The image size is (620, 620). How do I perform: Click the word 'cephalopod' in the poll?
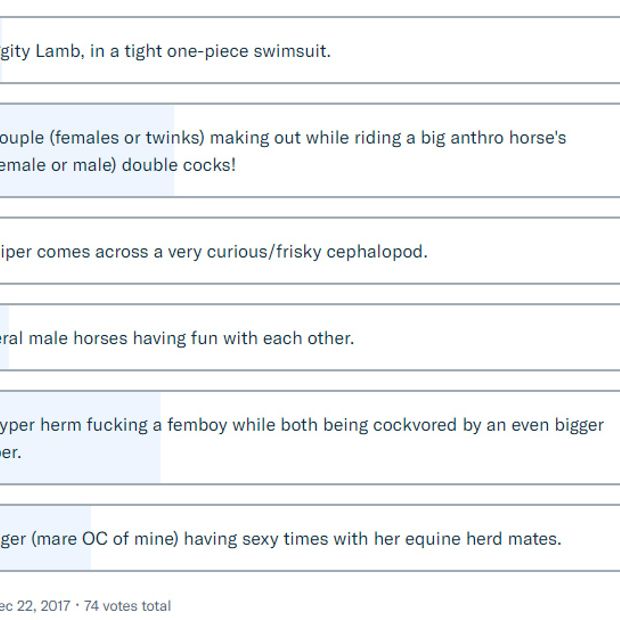click(x=380, y=251)
